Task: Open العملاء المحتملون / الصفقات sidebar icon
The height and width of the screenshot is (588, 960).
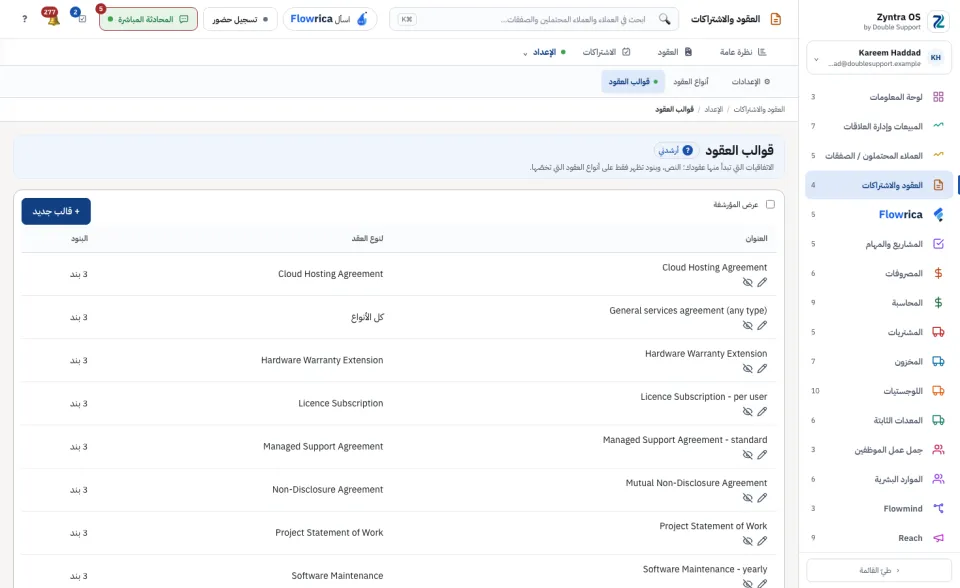Action: click(938, 156)
